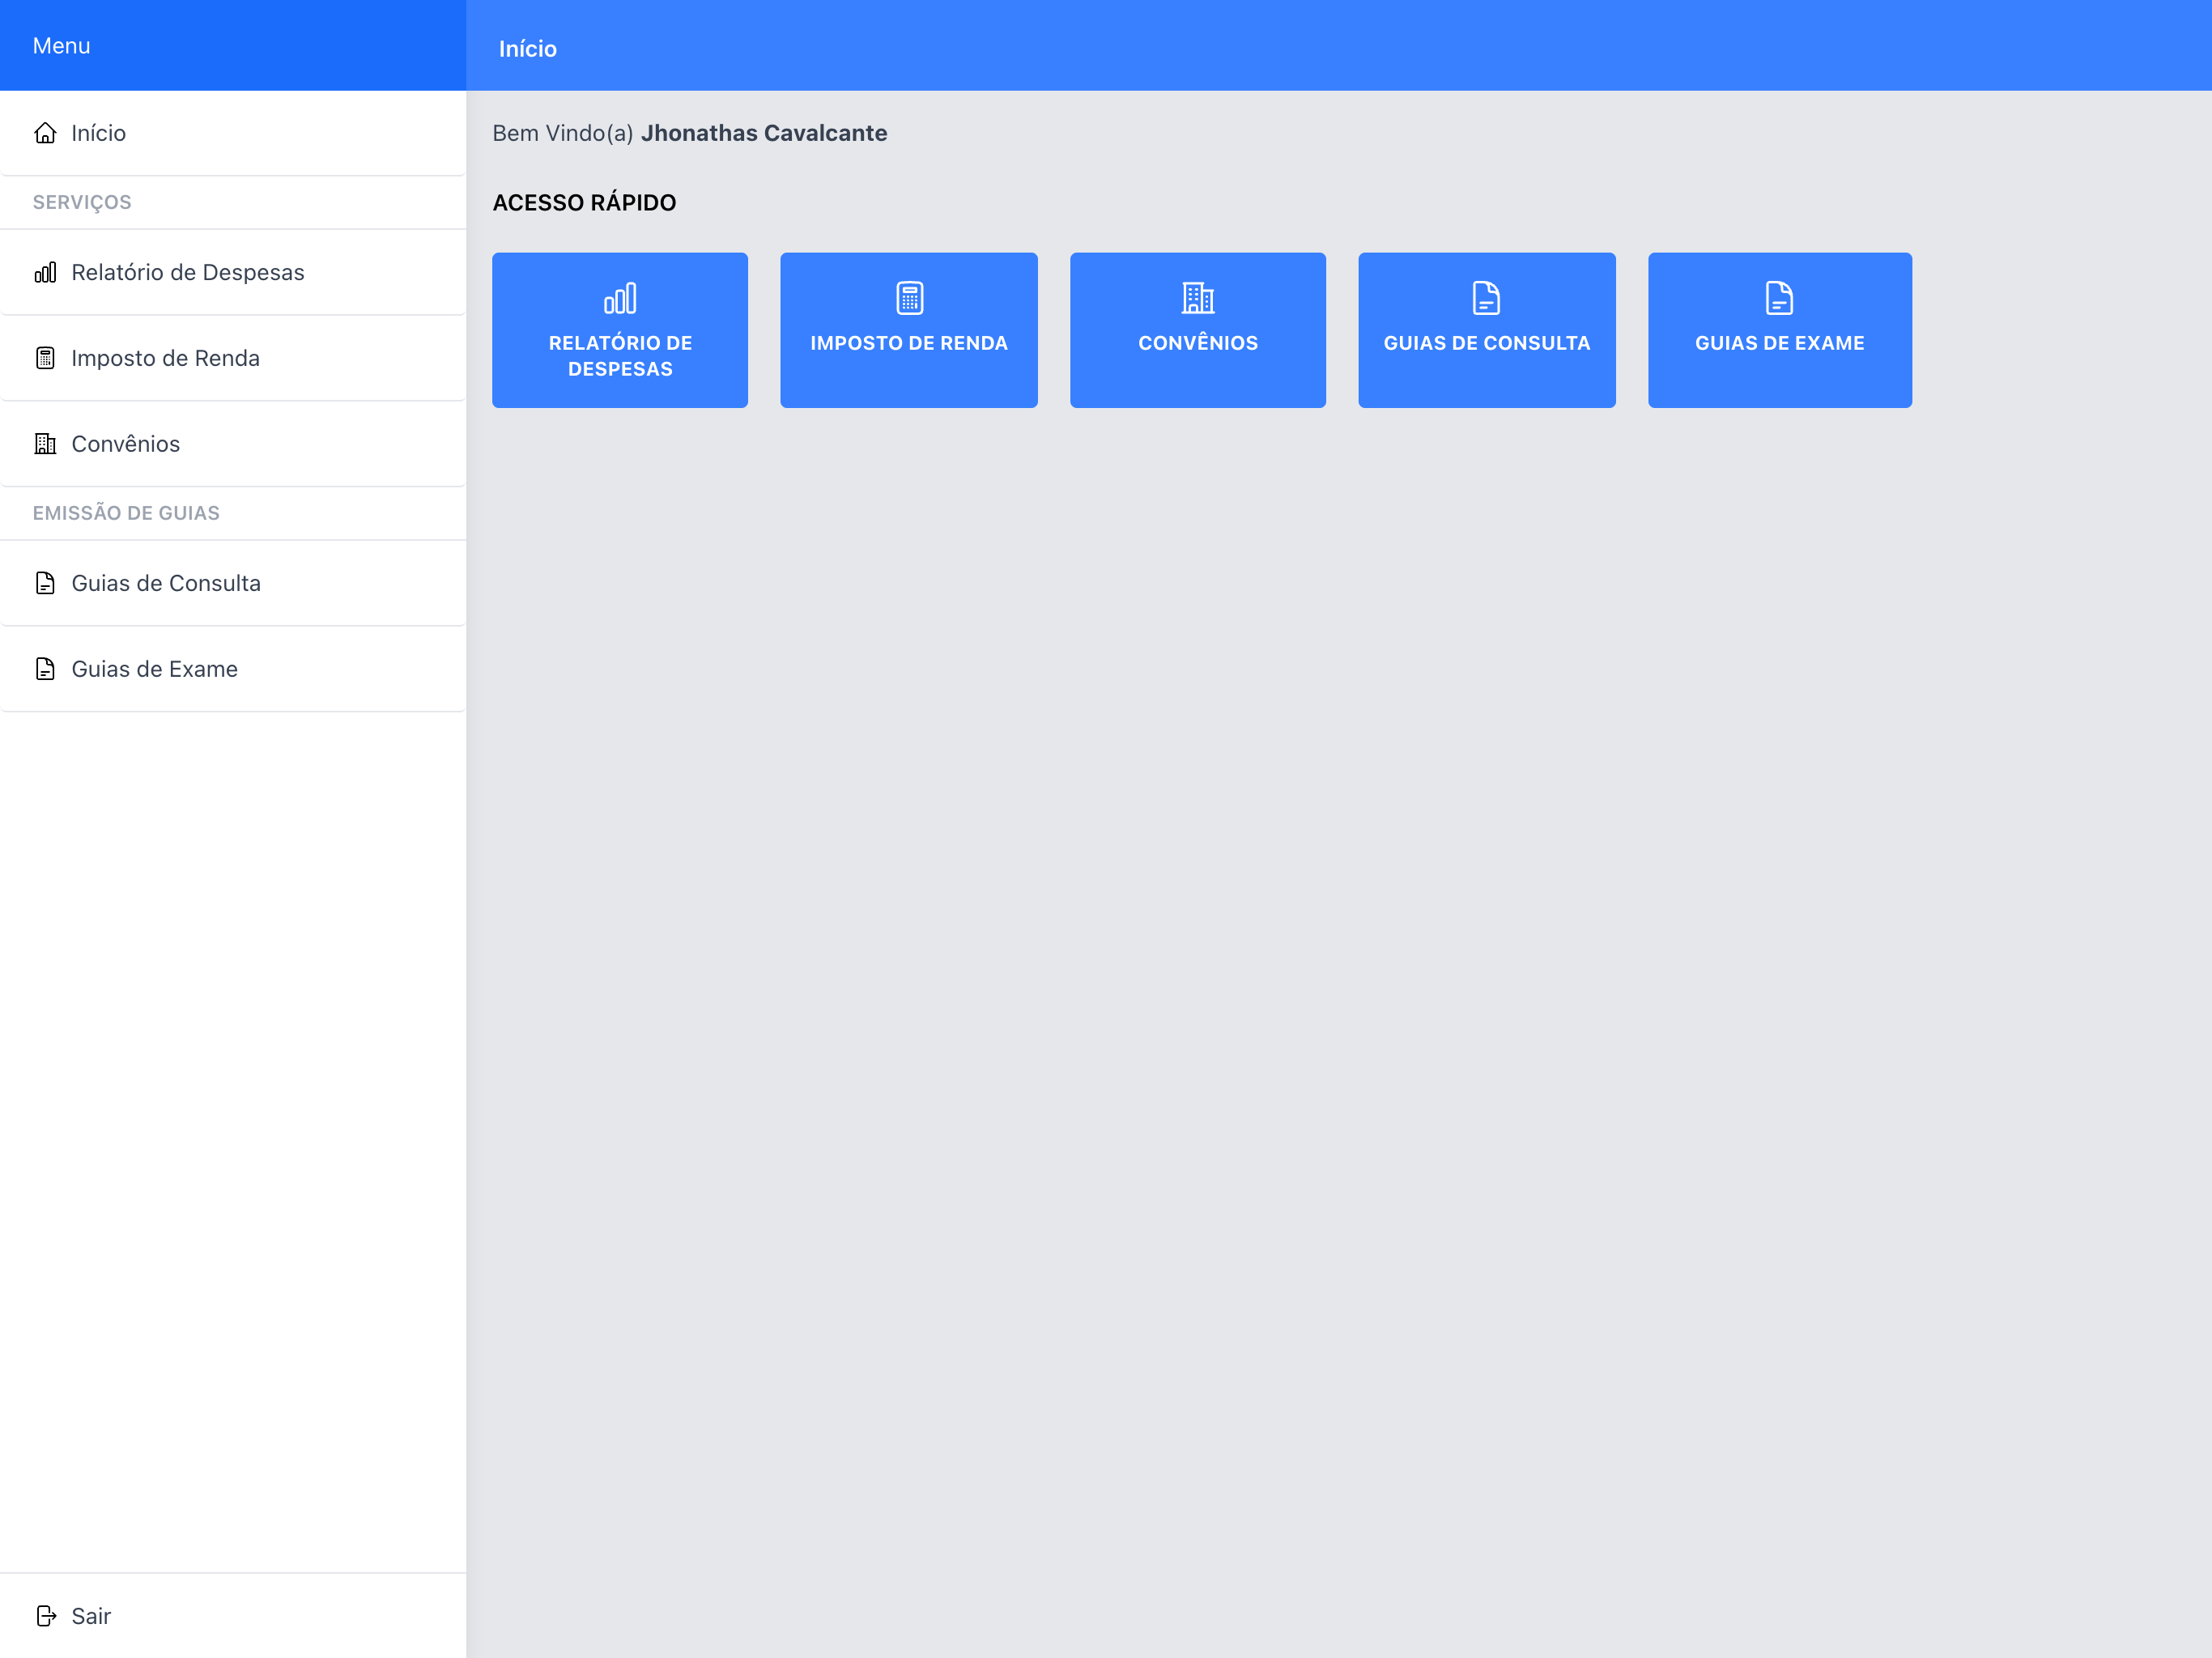Open Guias de Exame sidebar entry
The image size is (2212, 1658).
[233, 669]
